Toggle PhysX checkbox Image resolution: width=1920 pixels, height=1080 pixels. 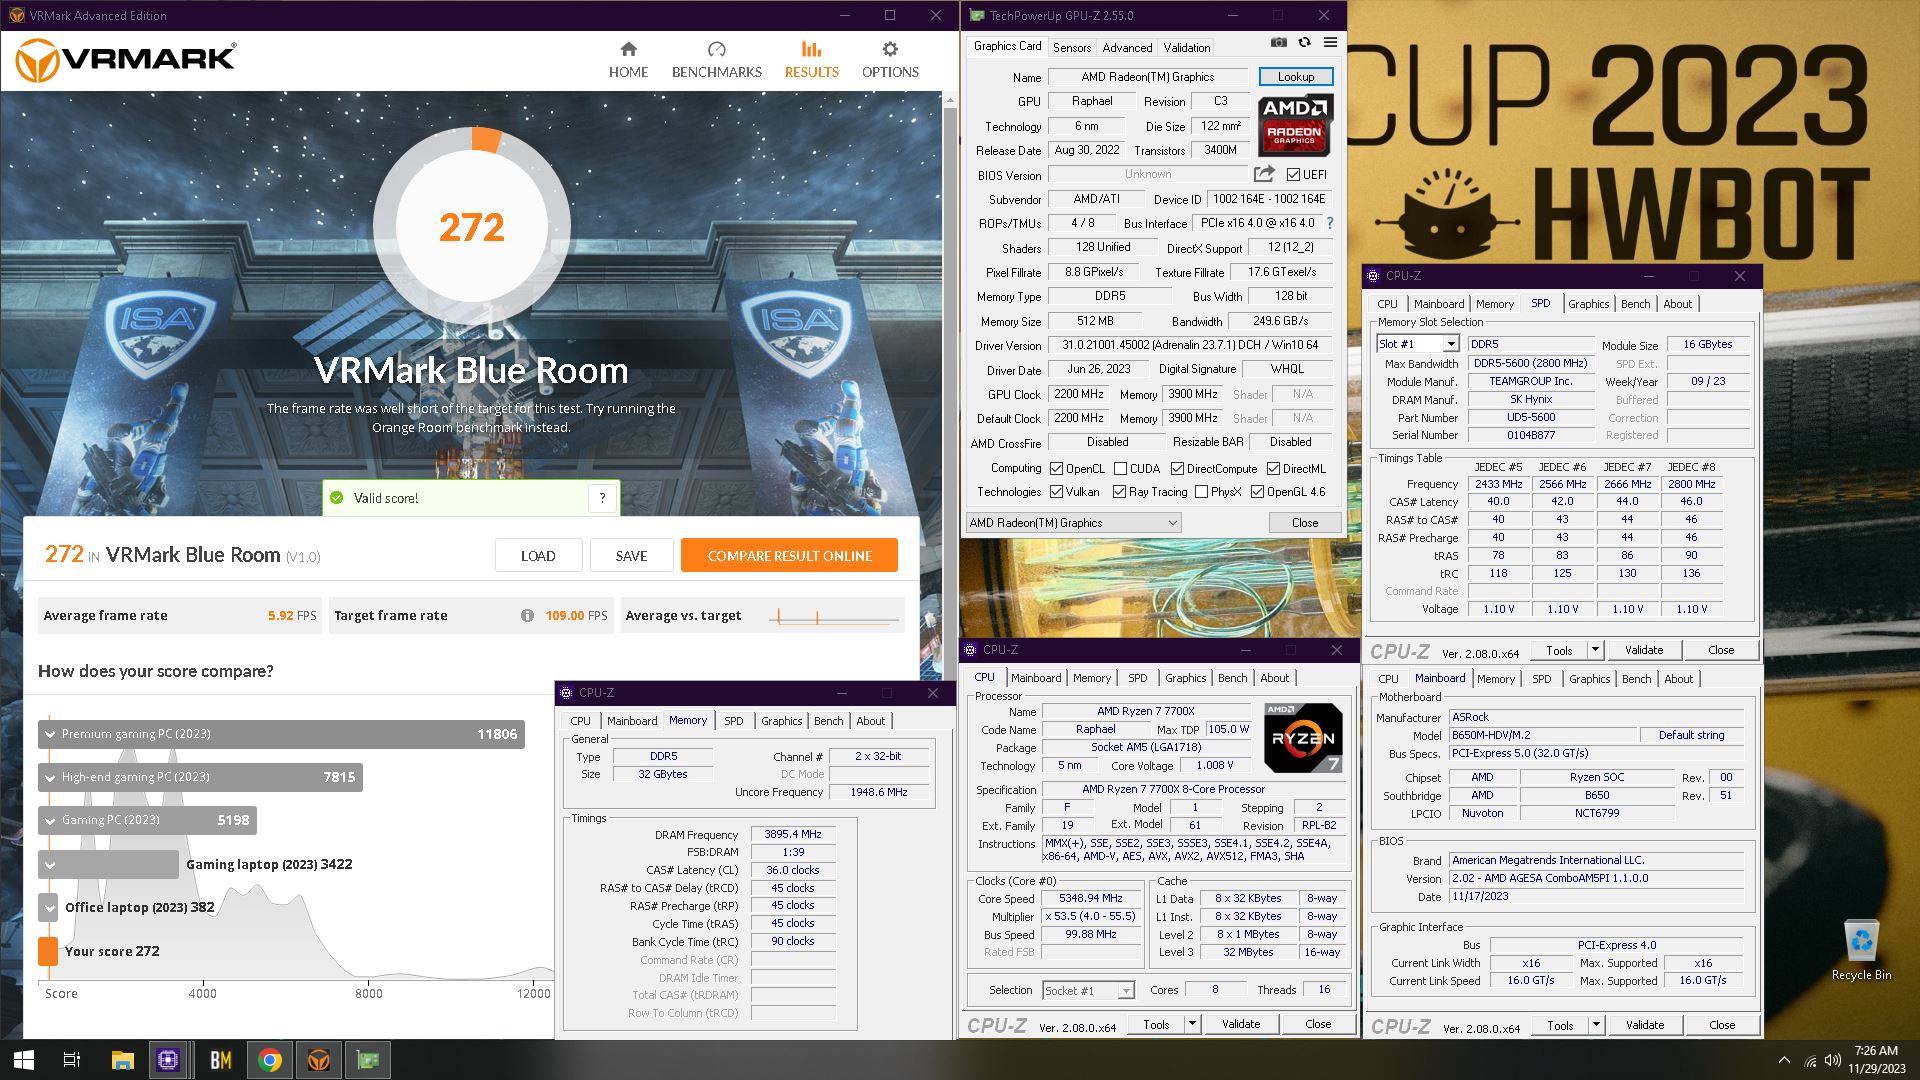click(1201, 492)
